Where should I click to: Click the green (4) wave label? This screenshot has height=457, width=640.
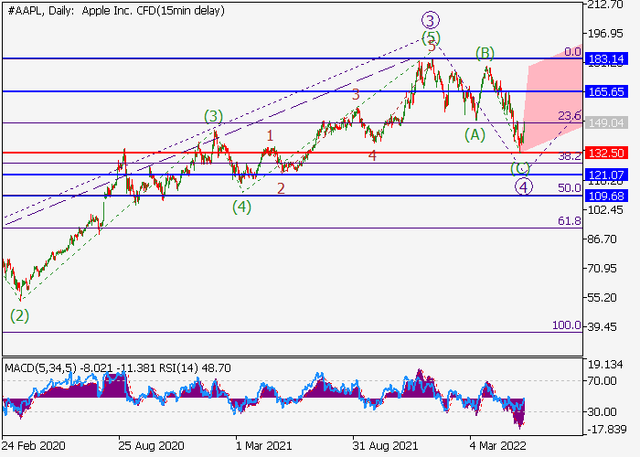(242, 207)
